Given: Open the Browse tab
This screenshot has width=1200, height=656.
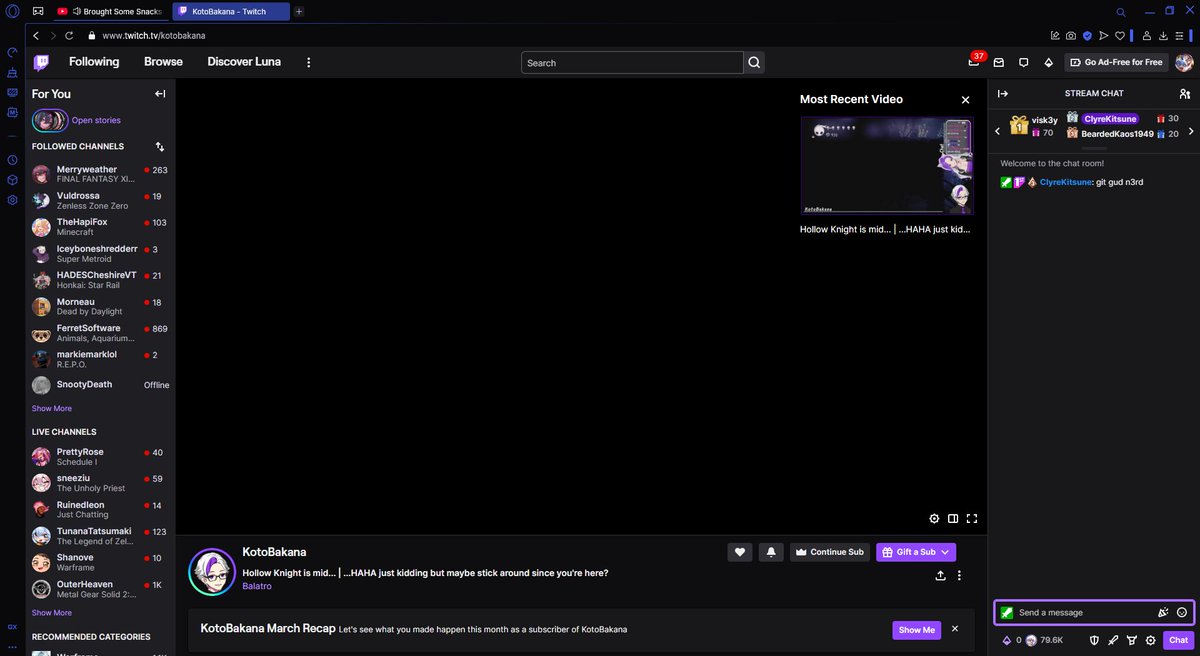Looking at the screenshot, I should click(x=163, y=62).
